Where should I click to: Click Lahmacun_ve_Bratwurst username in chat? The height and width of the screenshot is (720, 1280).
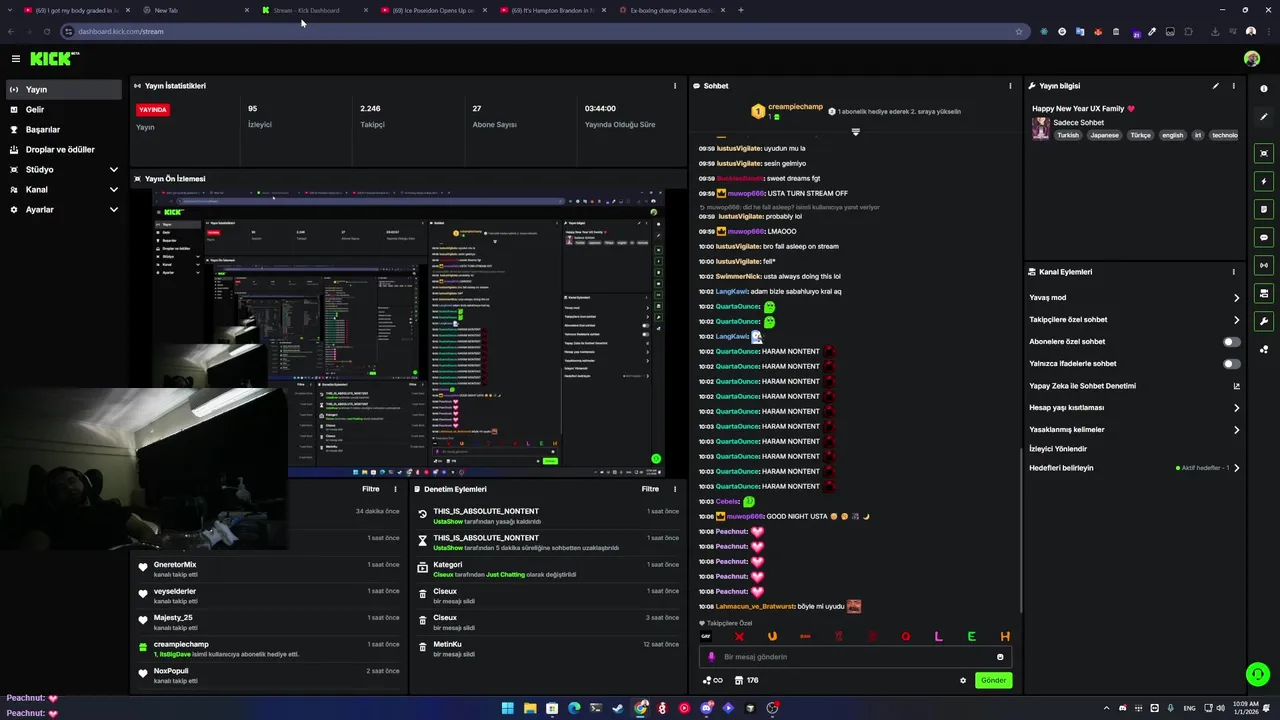[754, 607]
